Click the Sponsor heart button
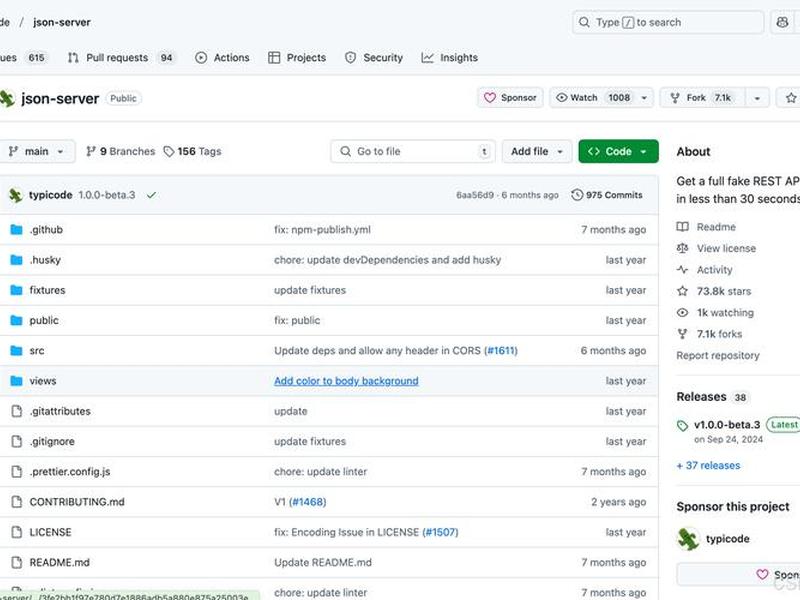 coord(510,97)
